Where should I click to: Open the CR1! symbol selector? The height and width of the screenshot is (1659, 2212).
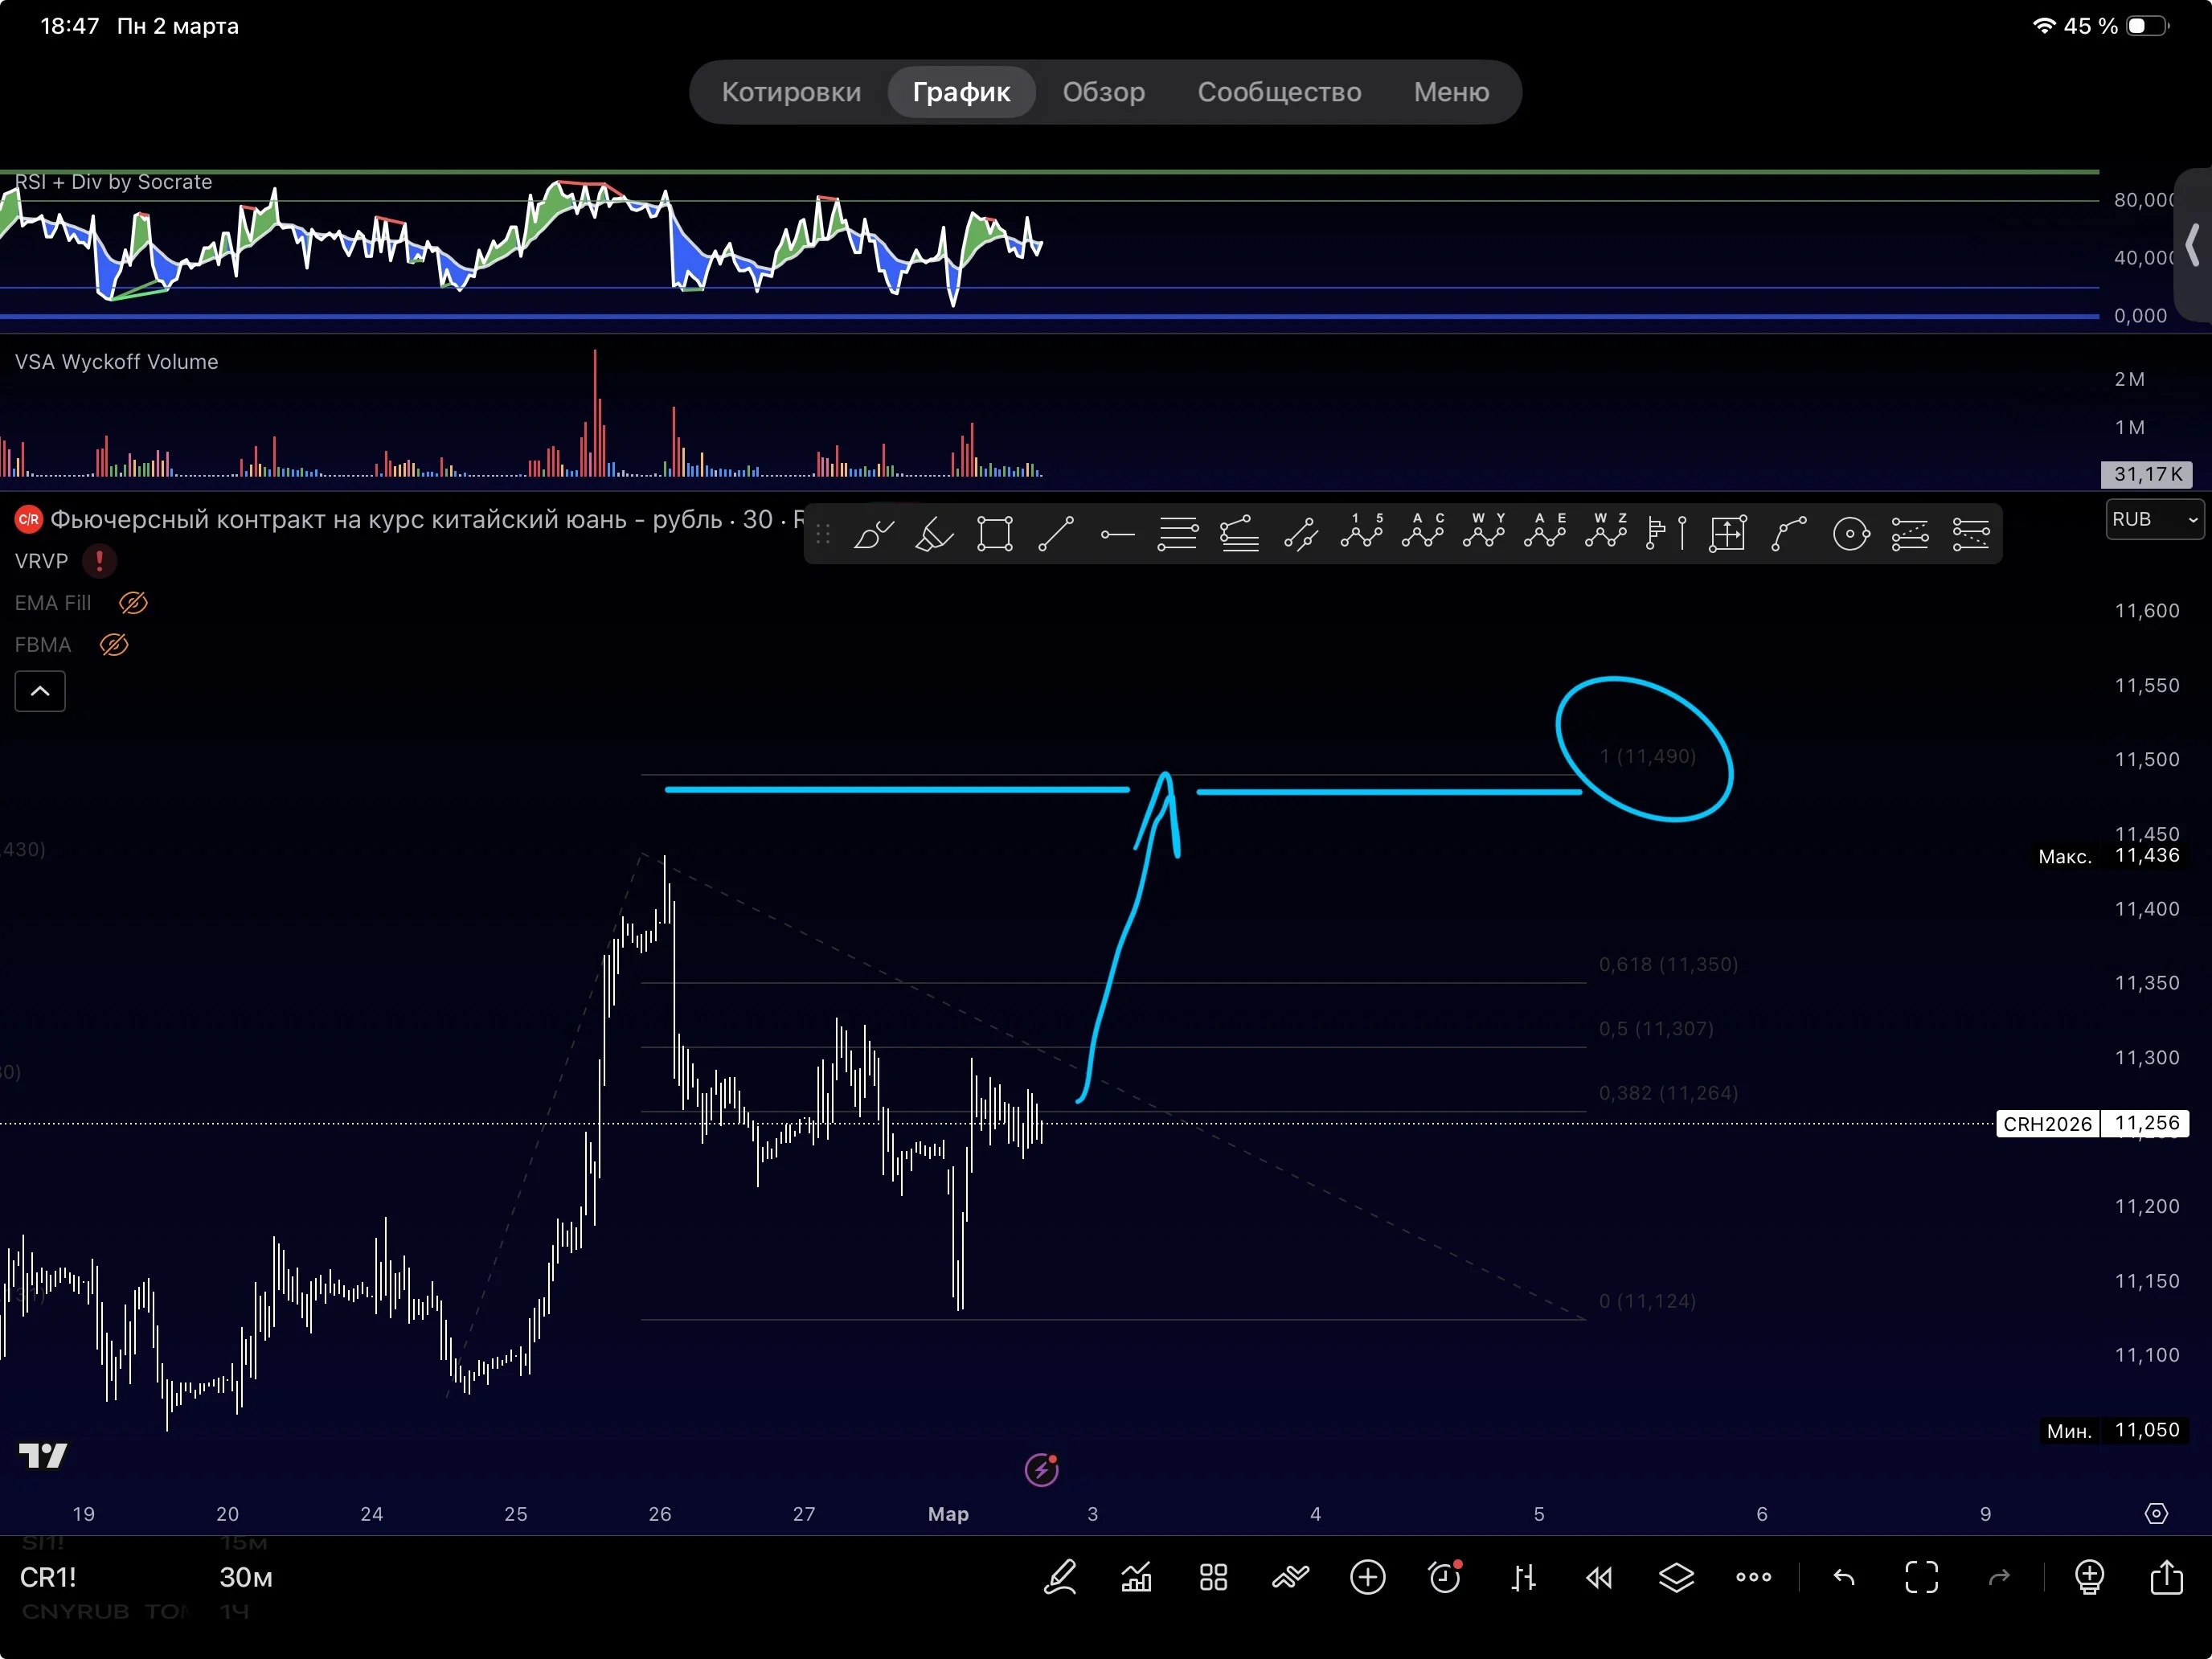[x=48, y=1577]
